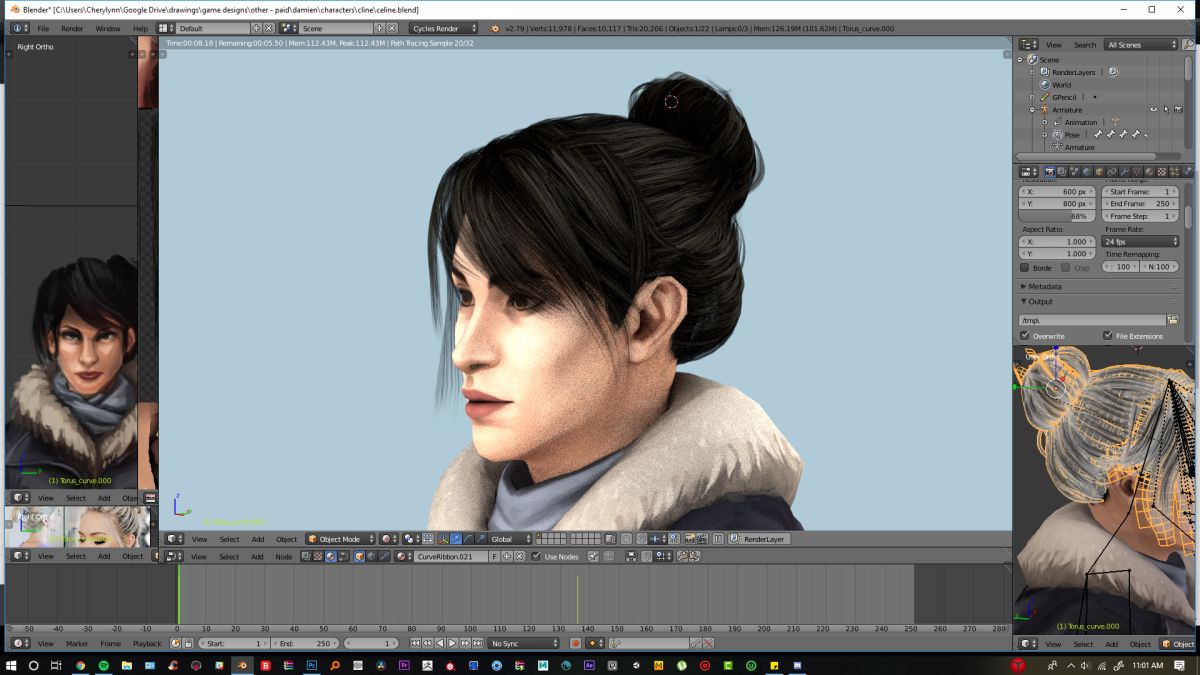Select GPencil in the outliner

pyautogui.click(x=1064, y=97)
